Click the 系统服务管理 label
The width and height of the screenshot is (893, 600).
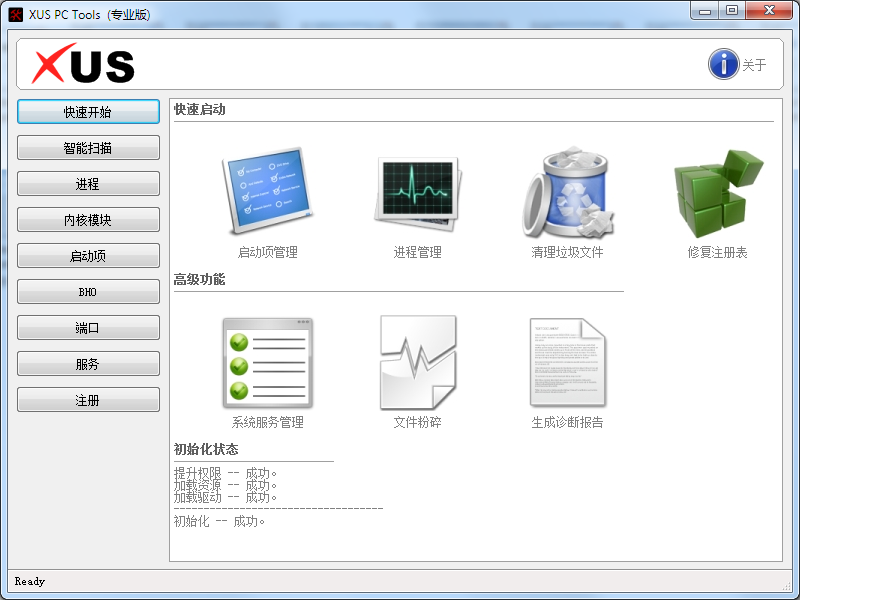click(268, 422)
